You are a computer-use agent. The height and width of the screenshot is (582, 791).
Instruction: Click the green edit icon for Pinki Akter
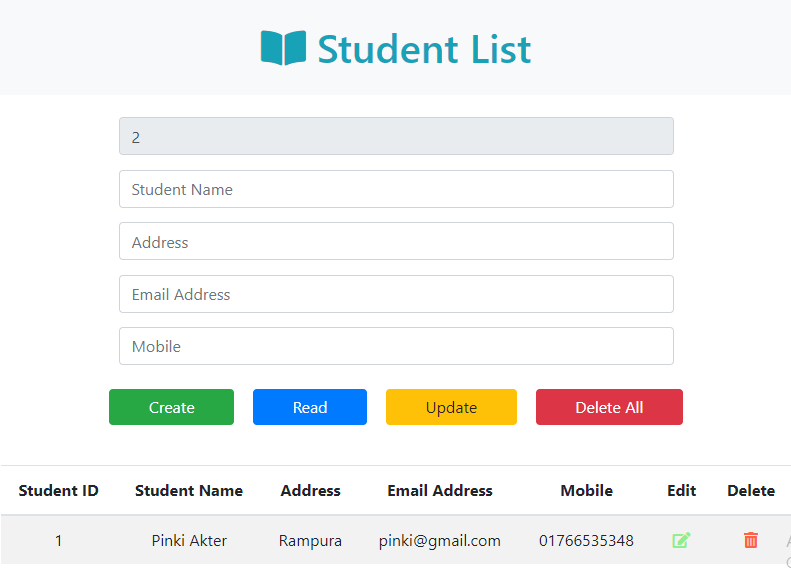(x=681, y=540)
